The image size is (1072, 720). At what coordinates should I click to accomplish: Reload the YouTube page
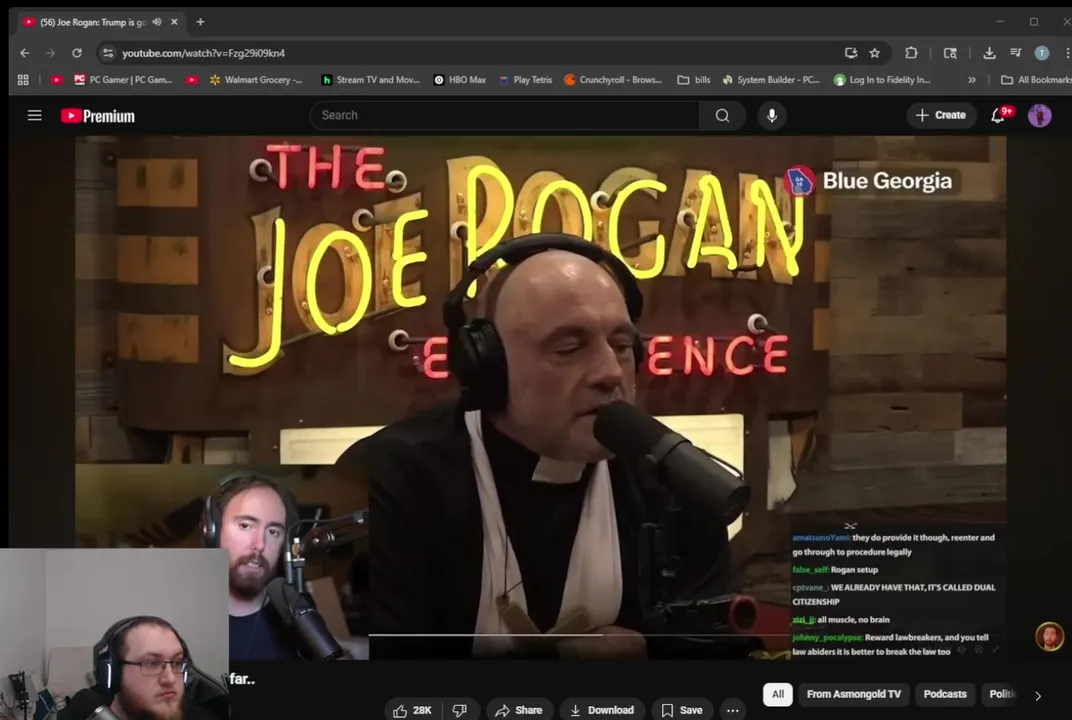(77, 53)
